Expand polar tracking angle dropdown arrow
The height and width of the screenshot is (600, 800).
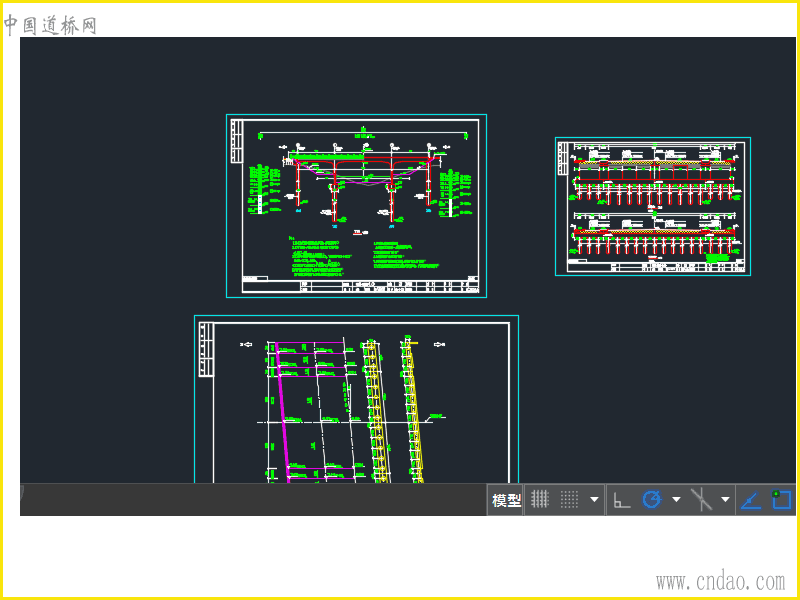tap(677, 500)
